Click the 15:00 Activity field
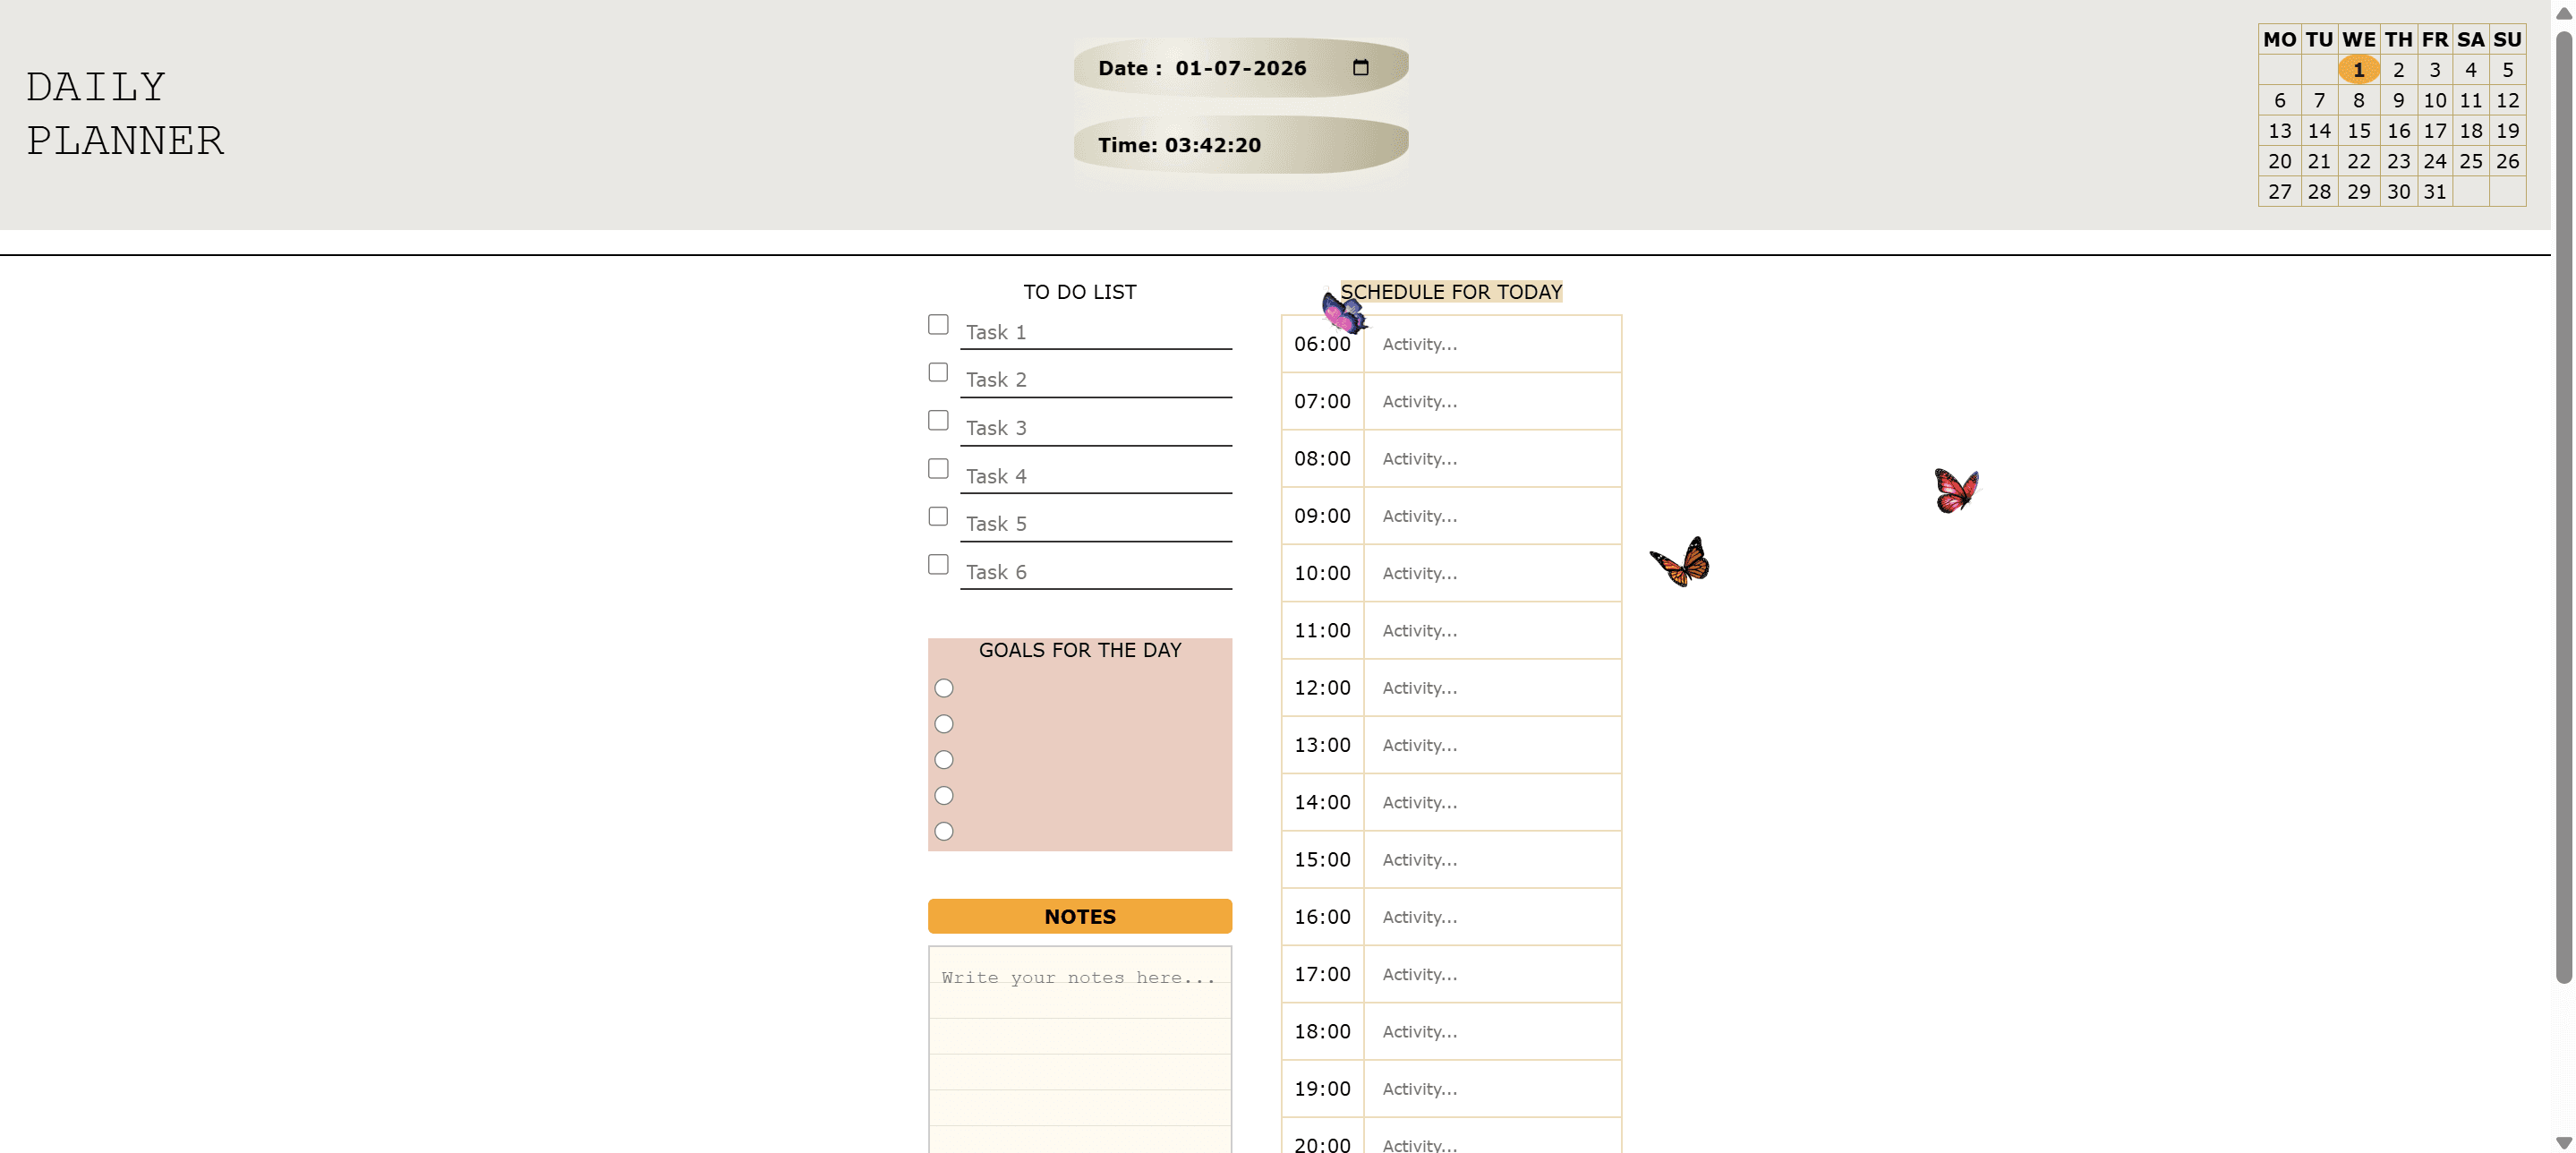 coord(1492,860)
